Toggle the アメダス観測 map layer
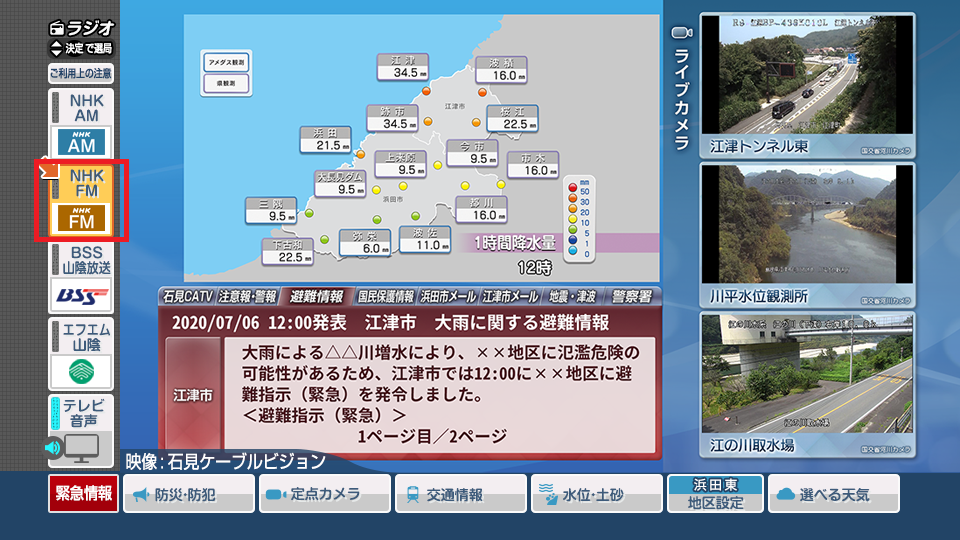Viewport: 960px width, 540px height. pyautogui.click(x=225, y=62)
